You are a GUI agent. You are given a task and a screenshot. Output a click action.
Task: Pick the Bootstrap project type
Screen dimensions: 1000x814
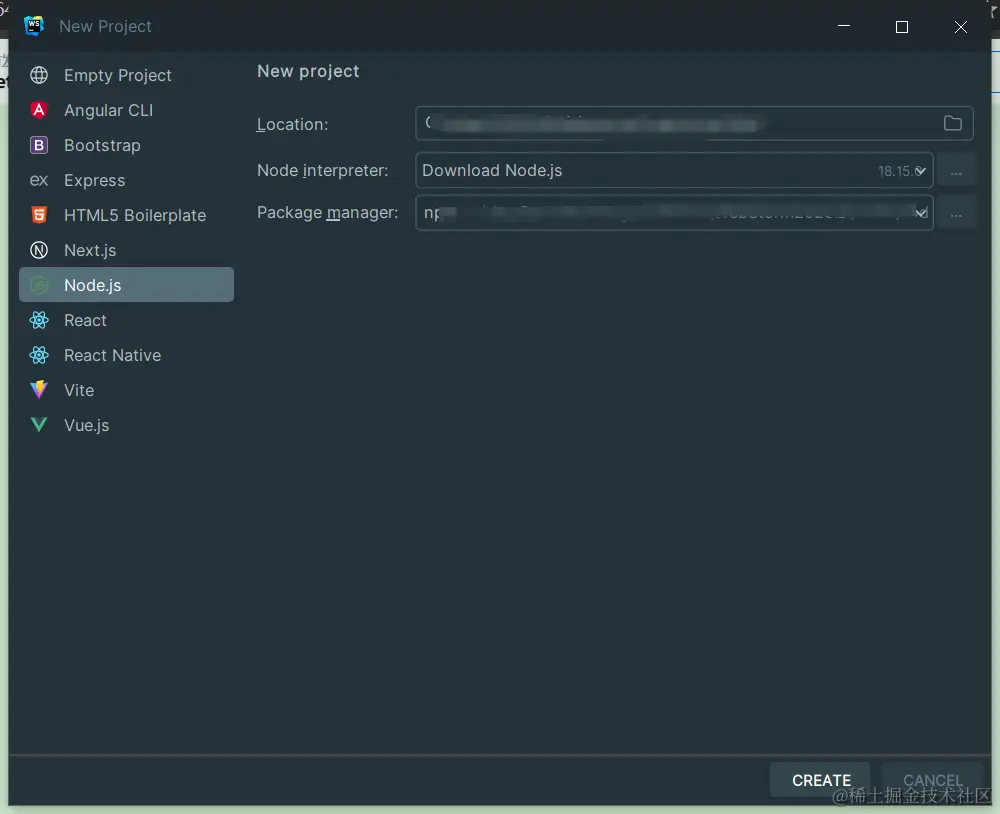click(x=126, y=145)
